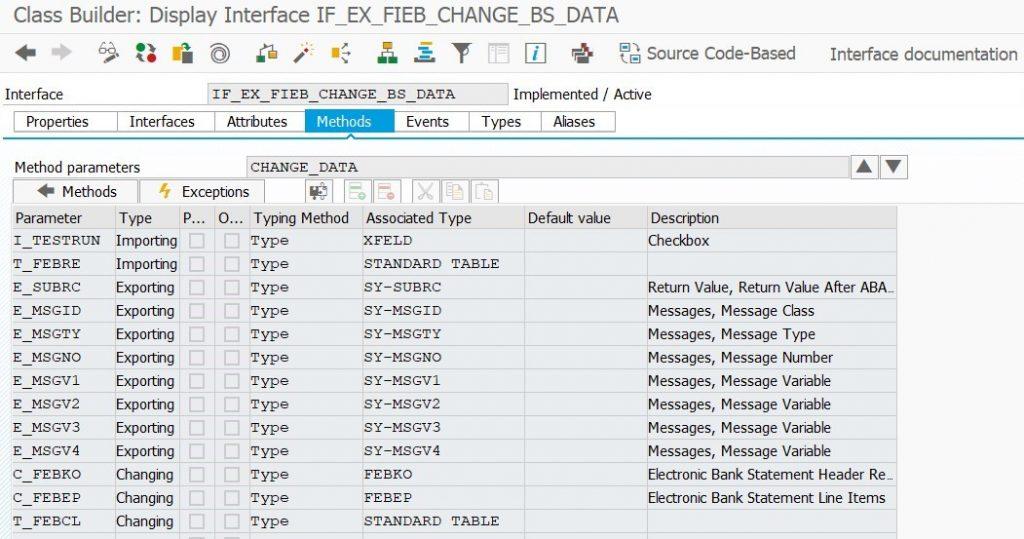Toggle Optional checkbox for T_FEBRE
1024x539 pixels.
point(232,264)
